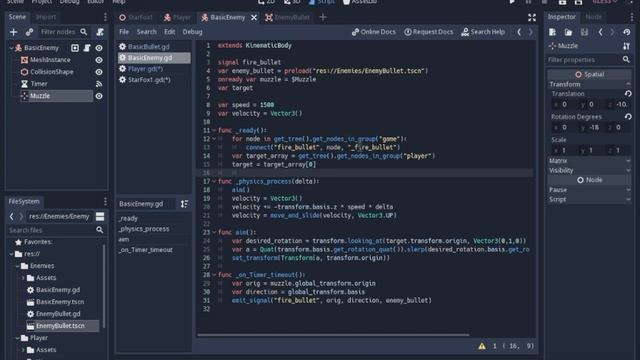This screenshot has width=640, height=360.
Task: Click the code editor horizontal scrollbar
Action: tap(333, 335)
